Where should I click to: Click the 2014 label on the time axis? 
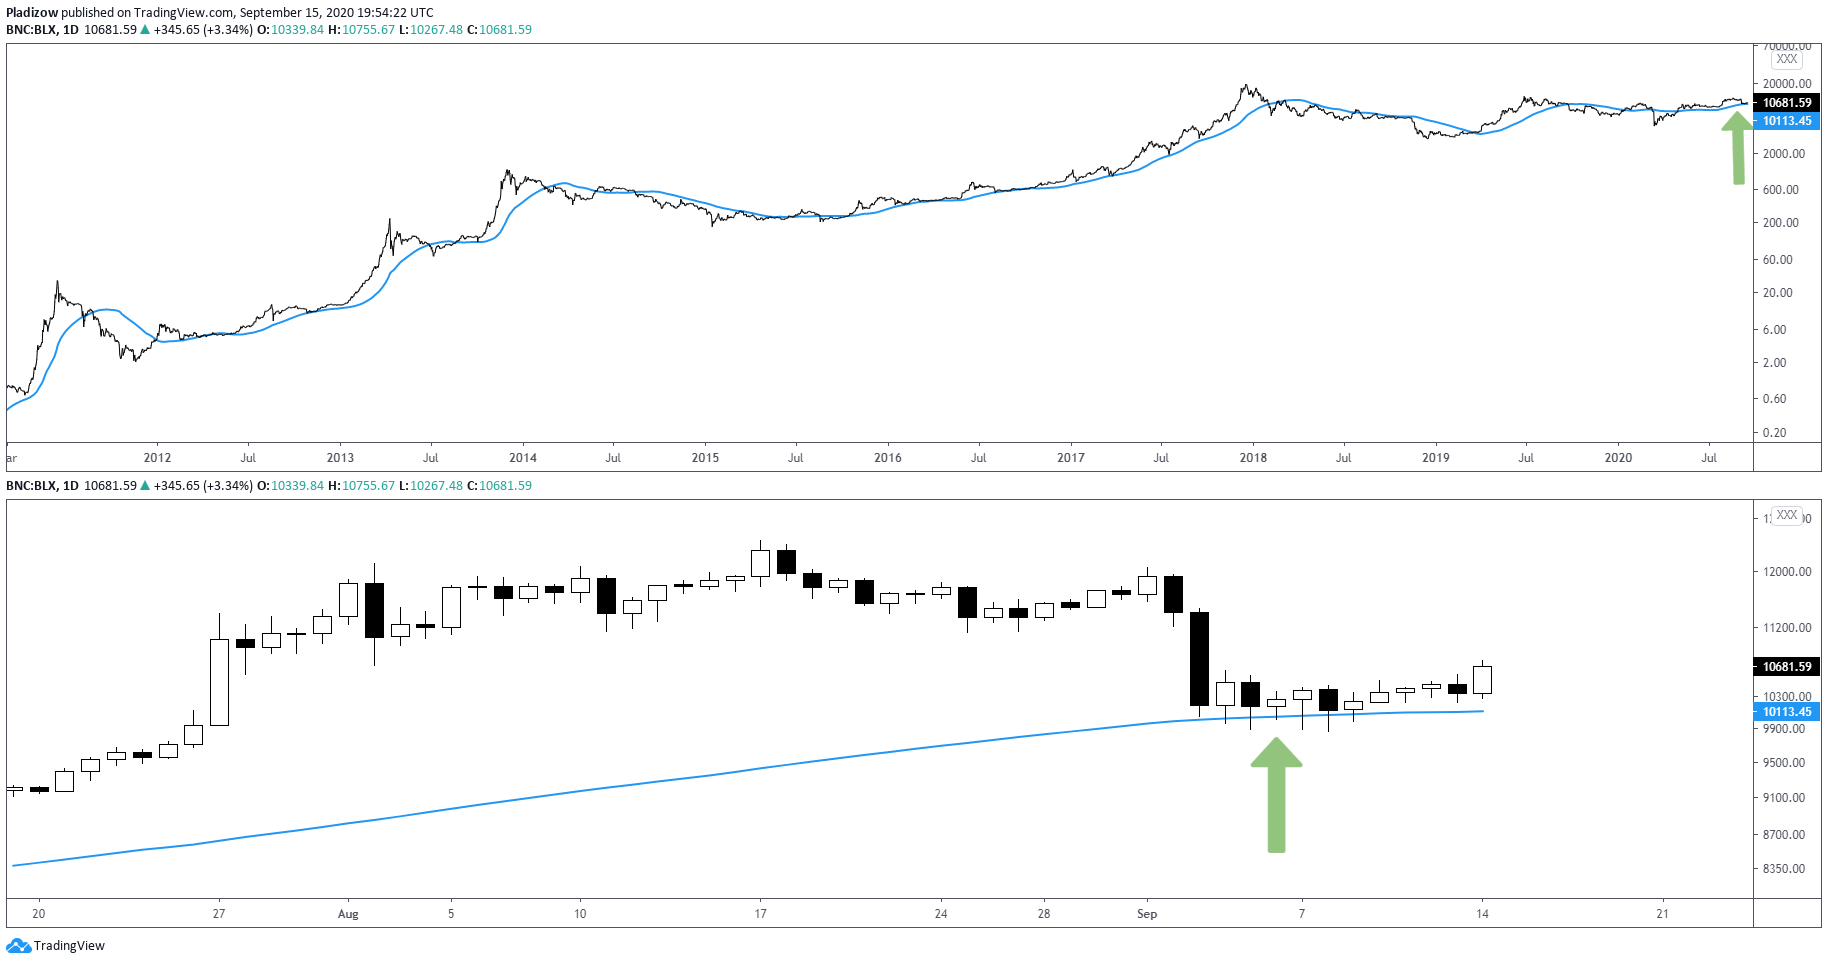(523, 458)
